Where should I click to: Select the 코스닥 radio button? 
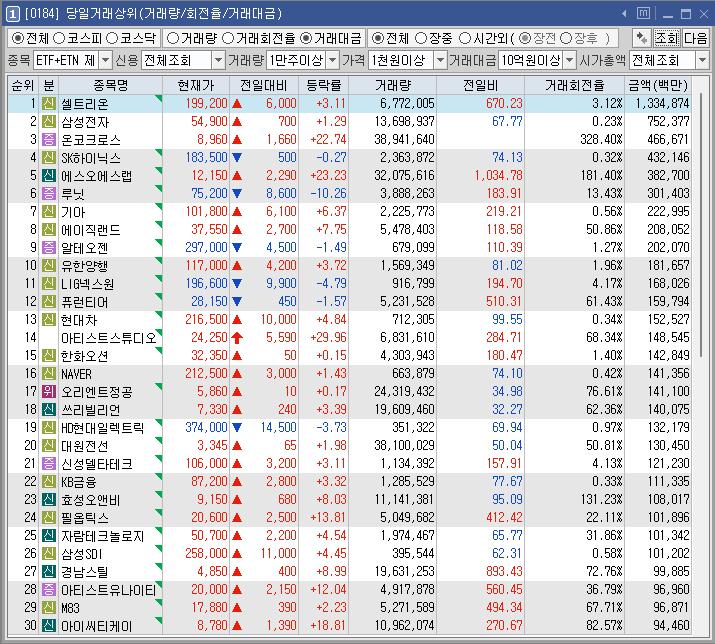pos(112,38)
